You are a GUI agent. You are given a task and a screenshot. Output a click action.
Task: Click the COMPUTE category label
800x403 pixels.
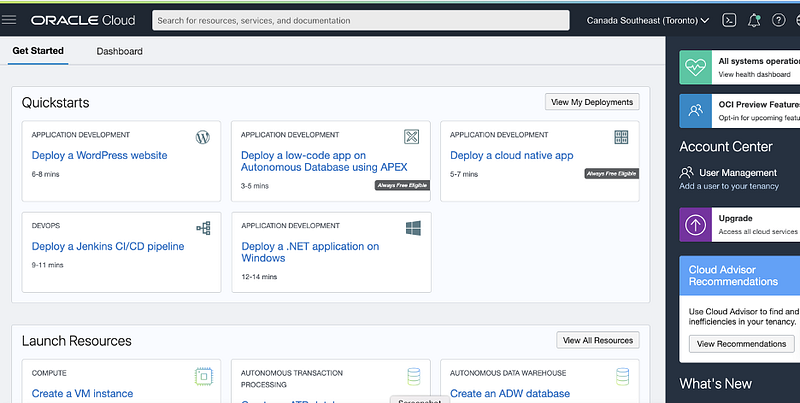(x=49, y=373)
